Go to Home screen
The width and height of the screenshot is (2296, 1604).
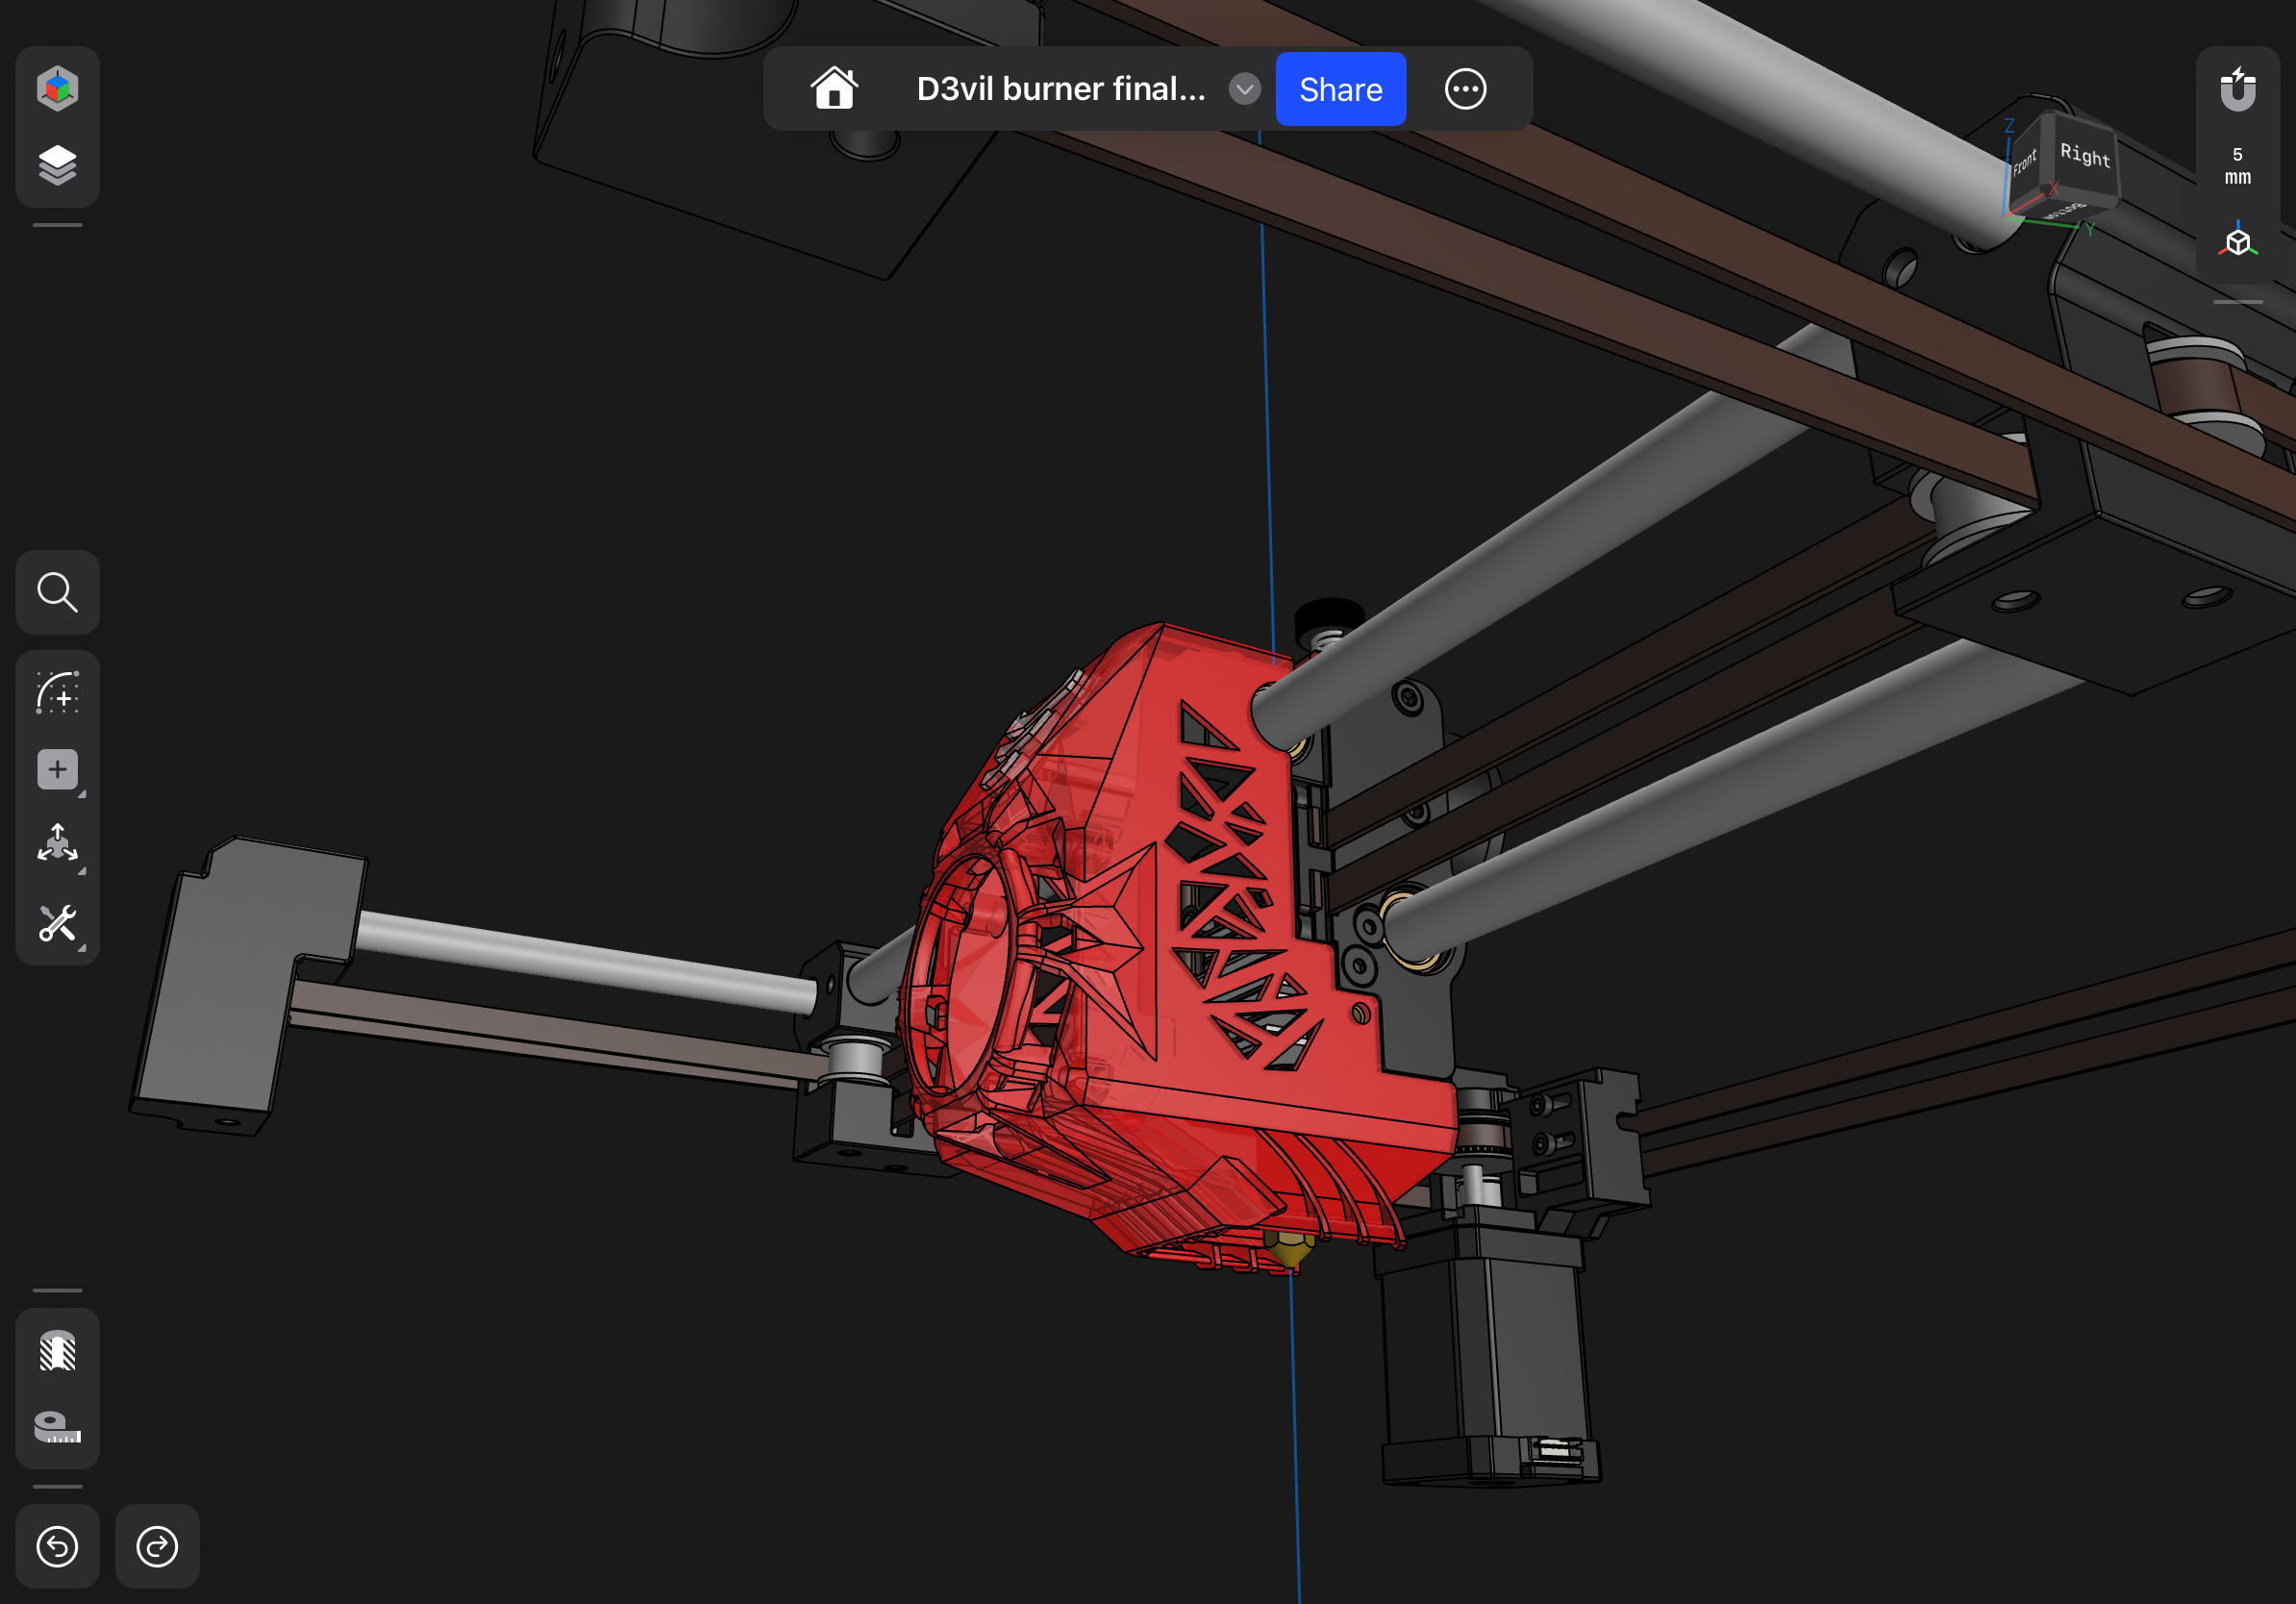pyautogui.click(x=834, y=89)
